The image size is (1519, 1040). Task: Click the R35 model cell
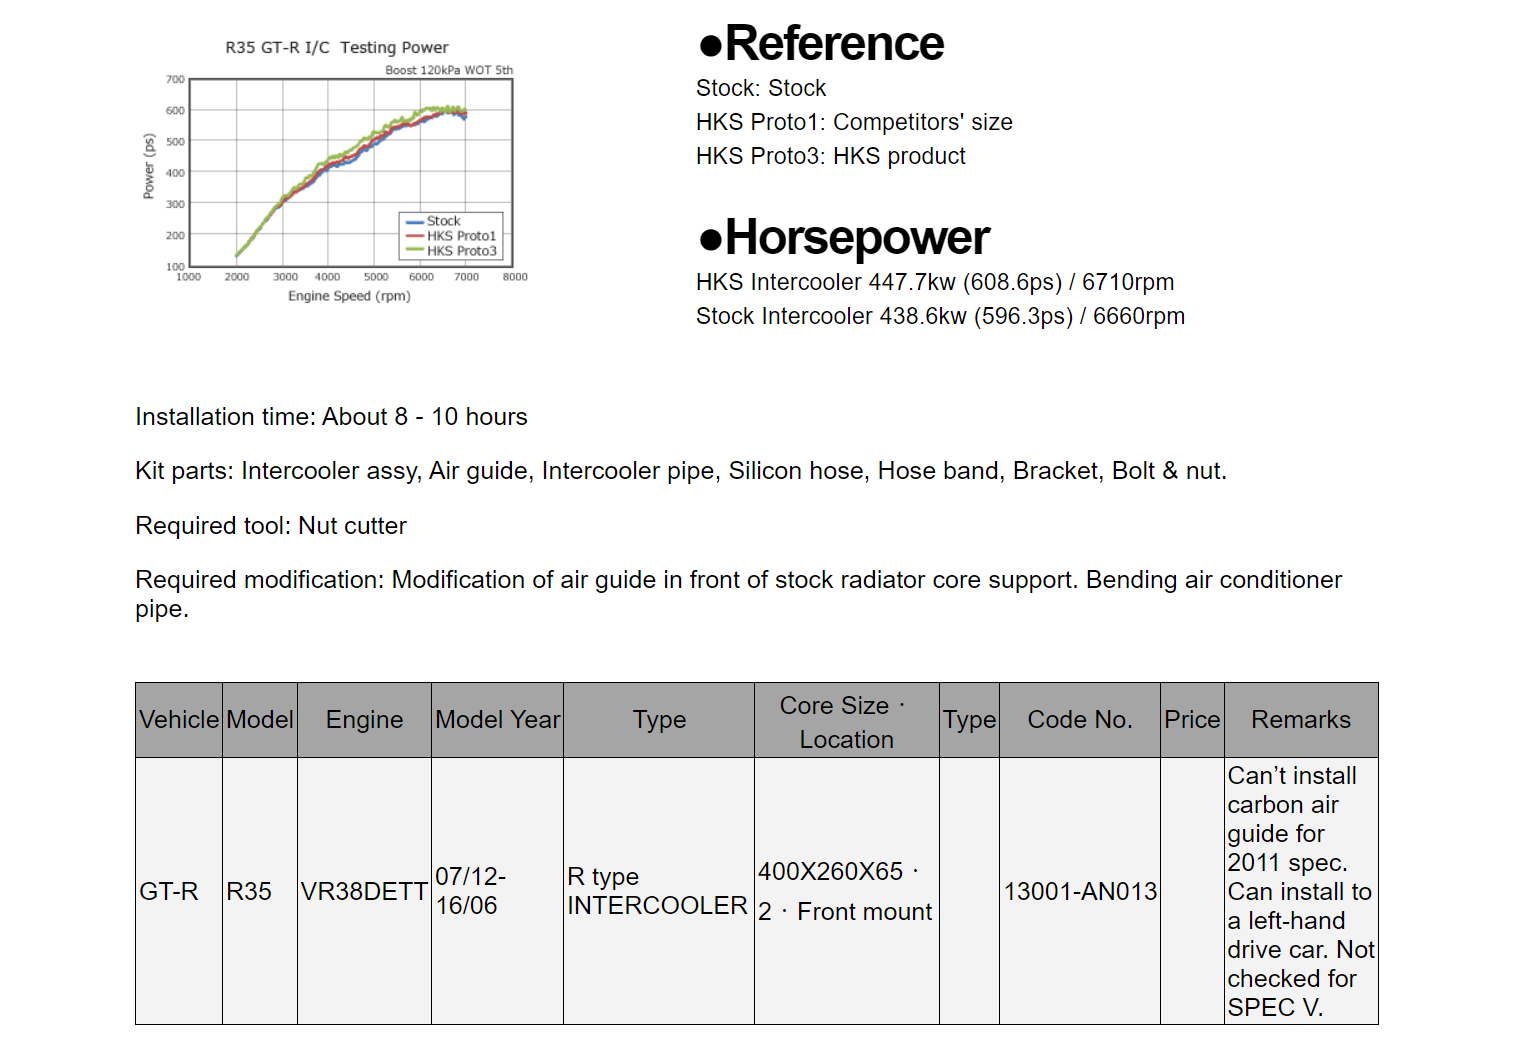pos(260,891)
